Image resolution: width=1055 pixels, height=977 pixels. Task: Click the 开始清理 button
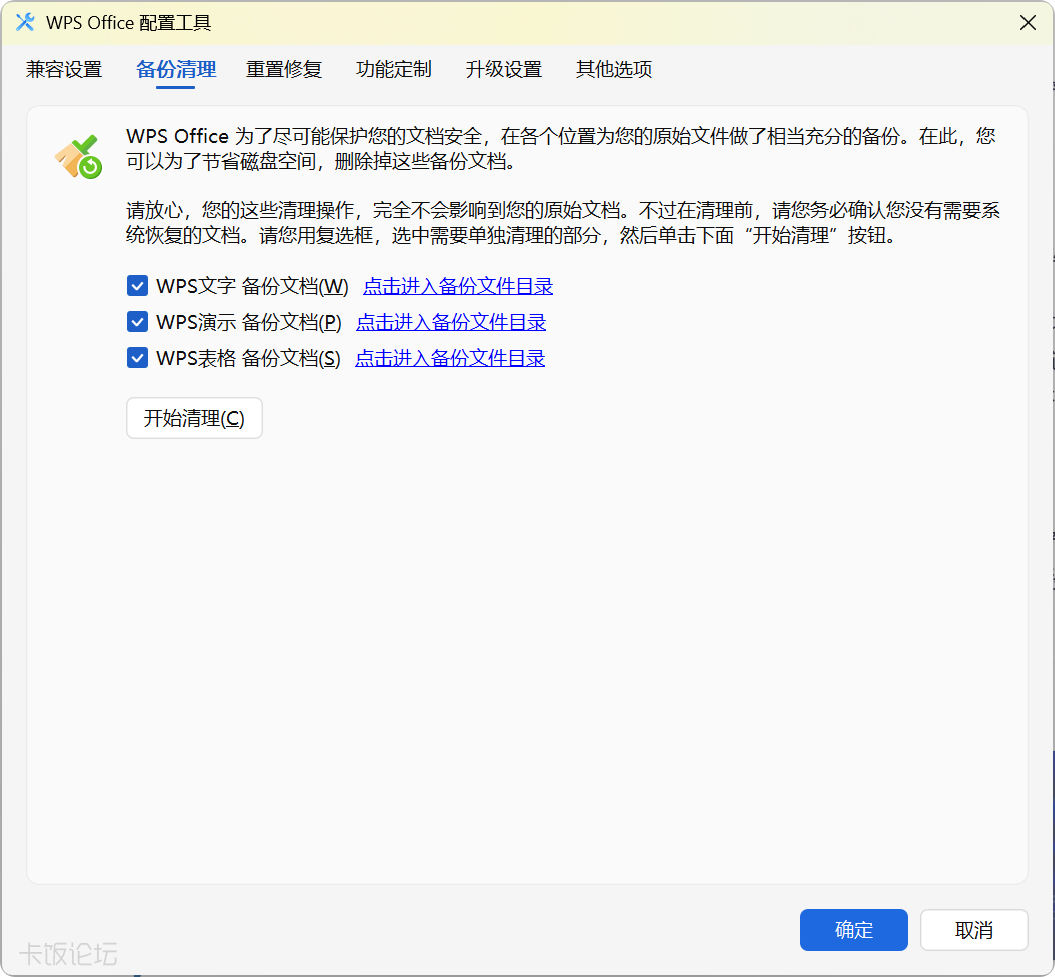pyautogui.click(x=194, y=418)
